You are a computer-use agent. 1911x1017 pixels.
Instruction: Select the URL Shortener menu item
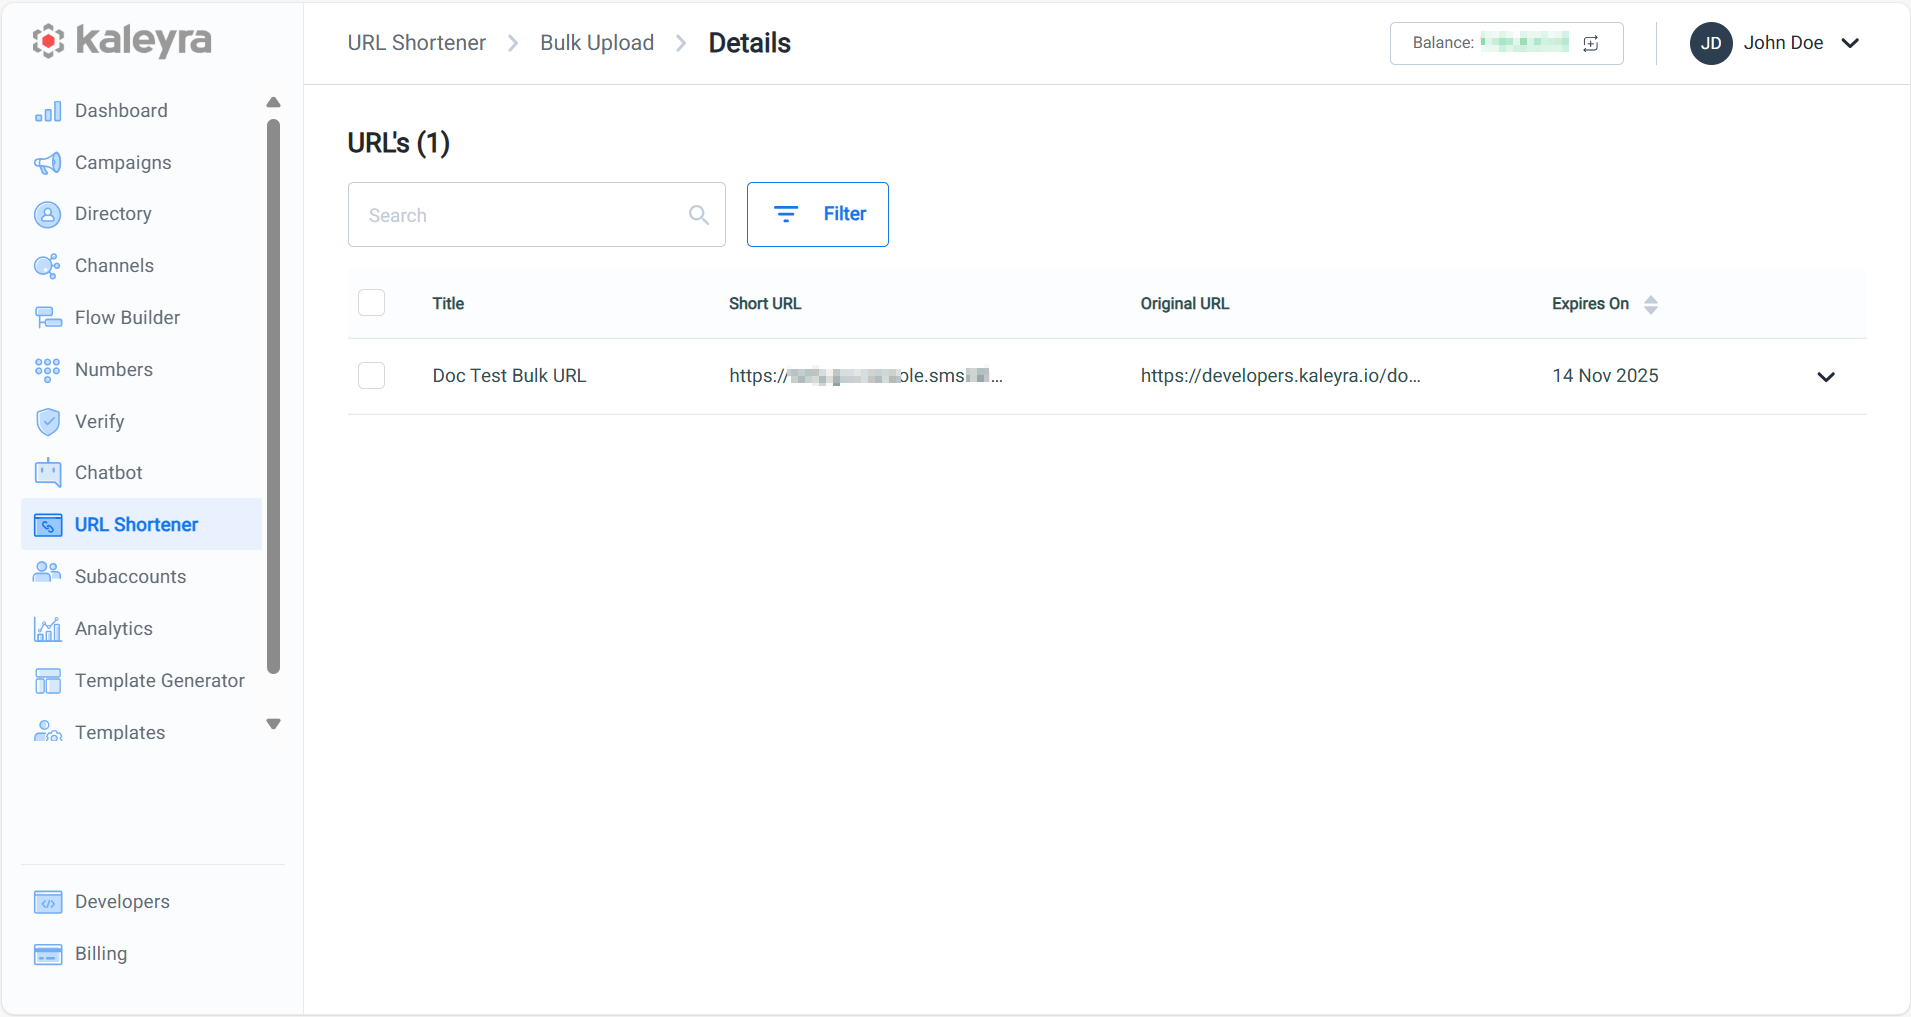click(x=141, y=525)
